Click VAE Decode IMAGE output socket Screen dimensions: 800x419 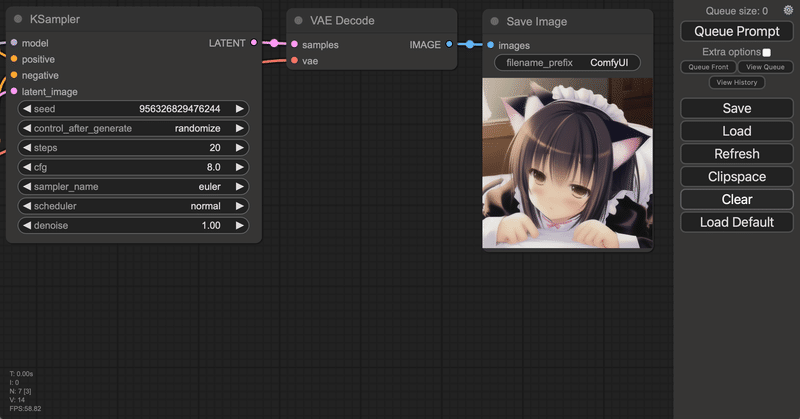point(449,44)
